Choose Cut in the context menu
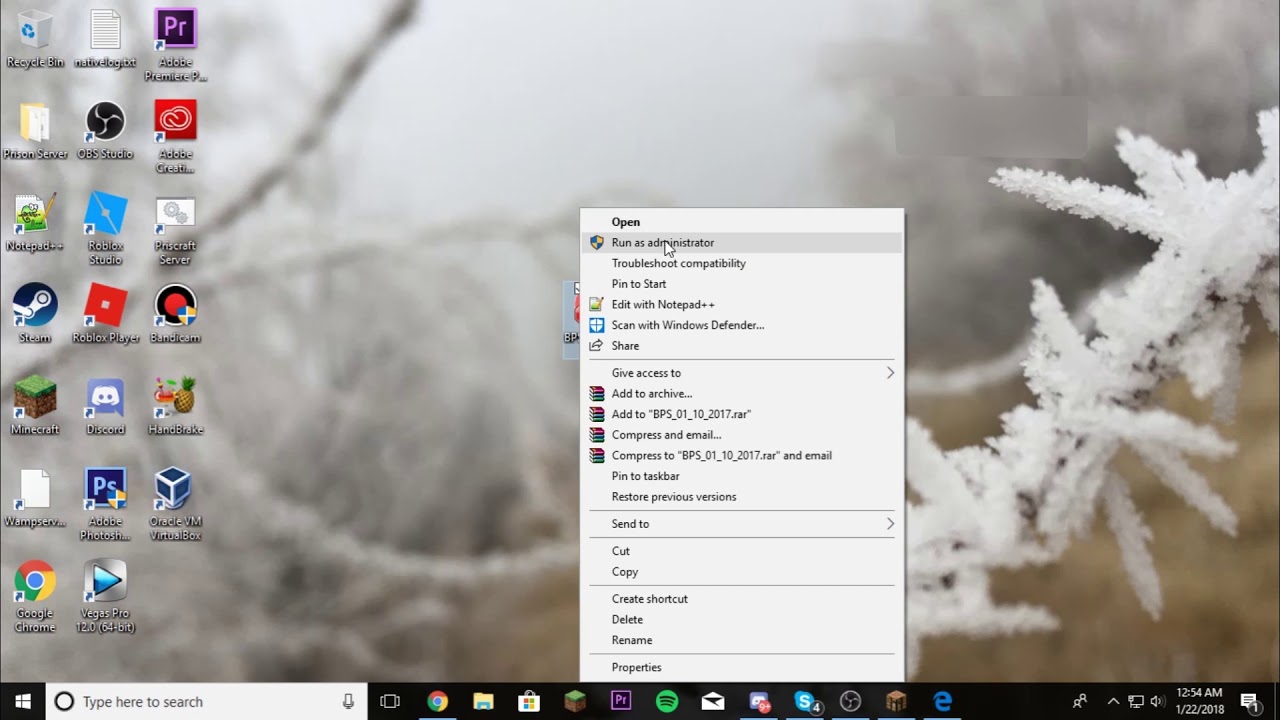Viewport: 1280px width, 720px height. 741,551
